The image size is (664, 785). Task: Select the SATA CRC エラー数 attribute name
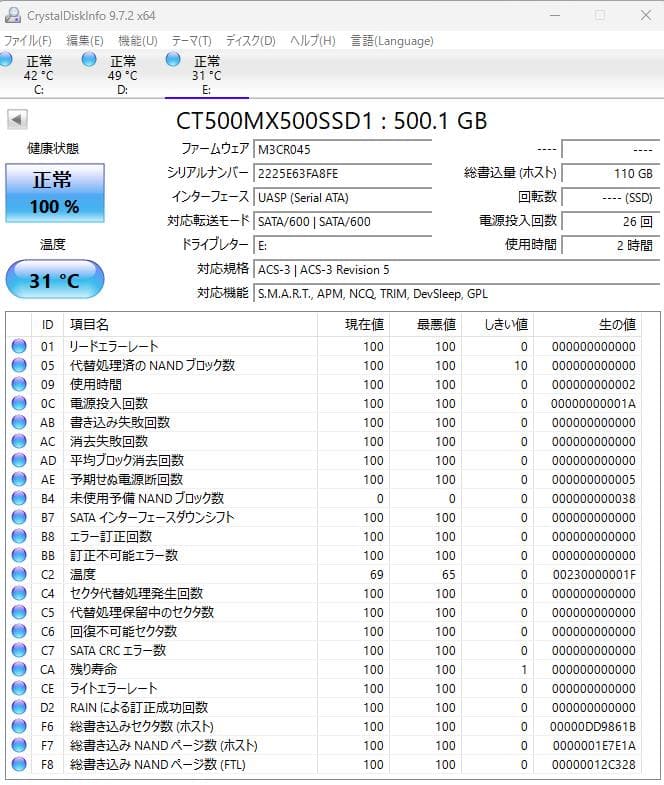118,650
